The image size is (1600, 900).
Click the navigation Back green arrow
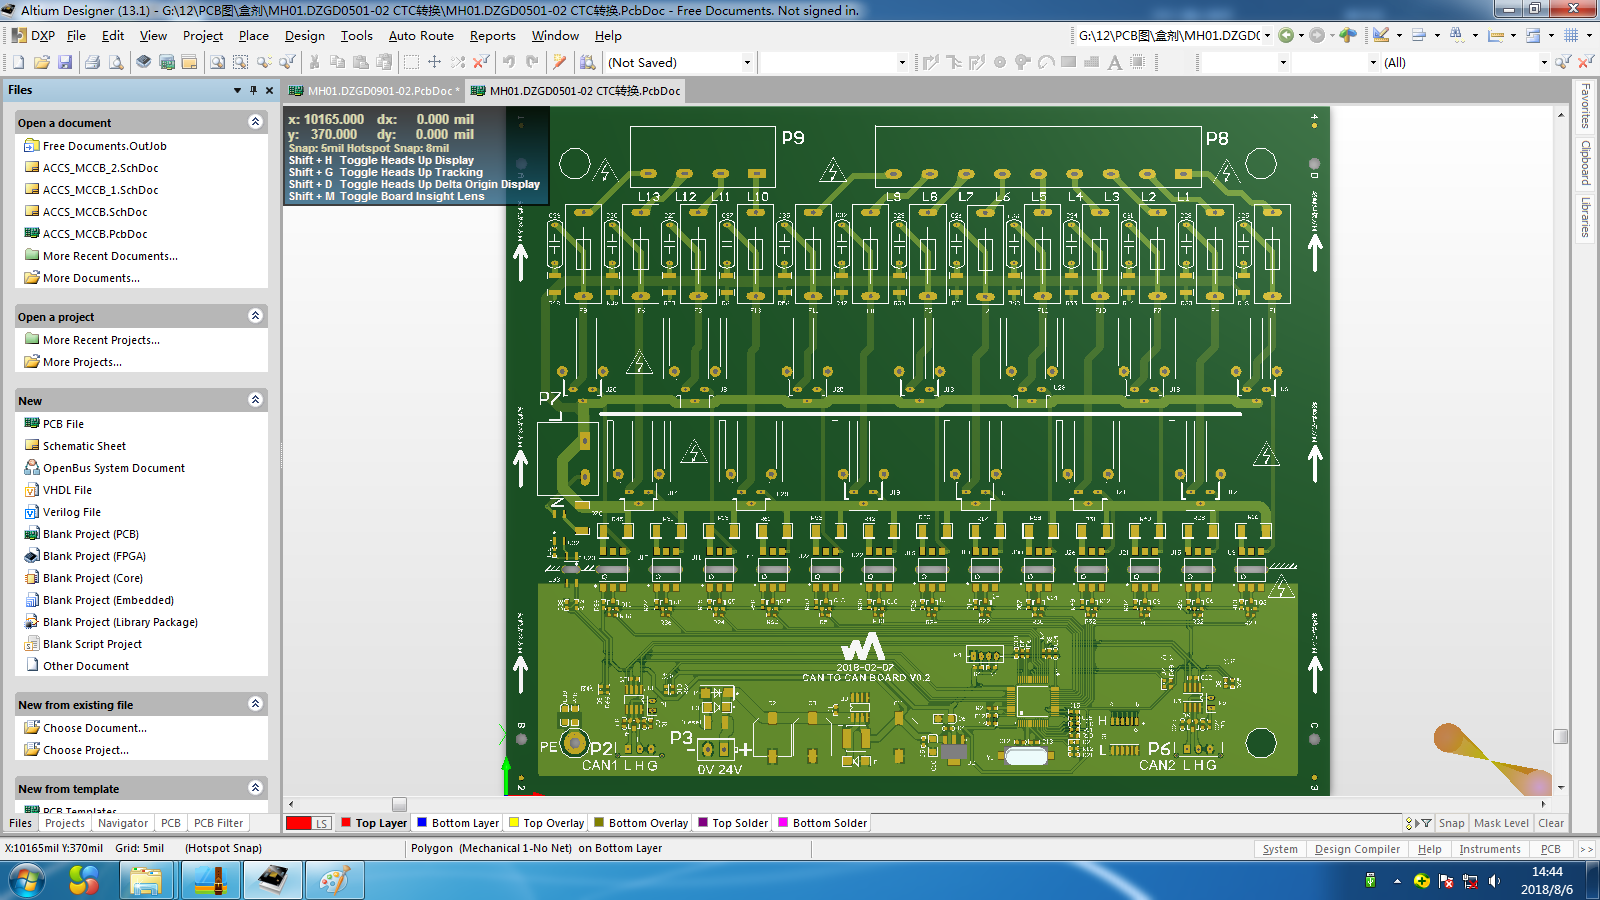tap(1286, 35)
